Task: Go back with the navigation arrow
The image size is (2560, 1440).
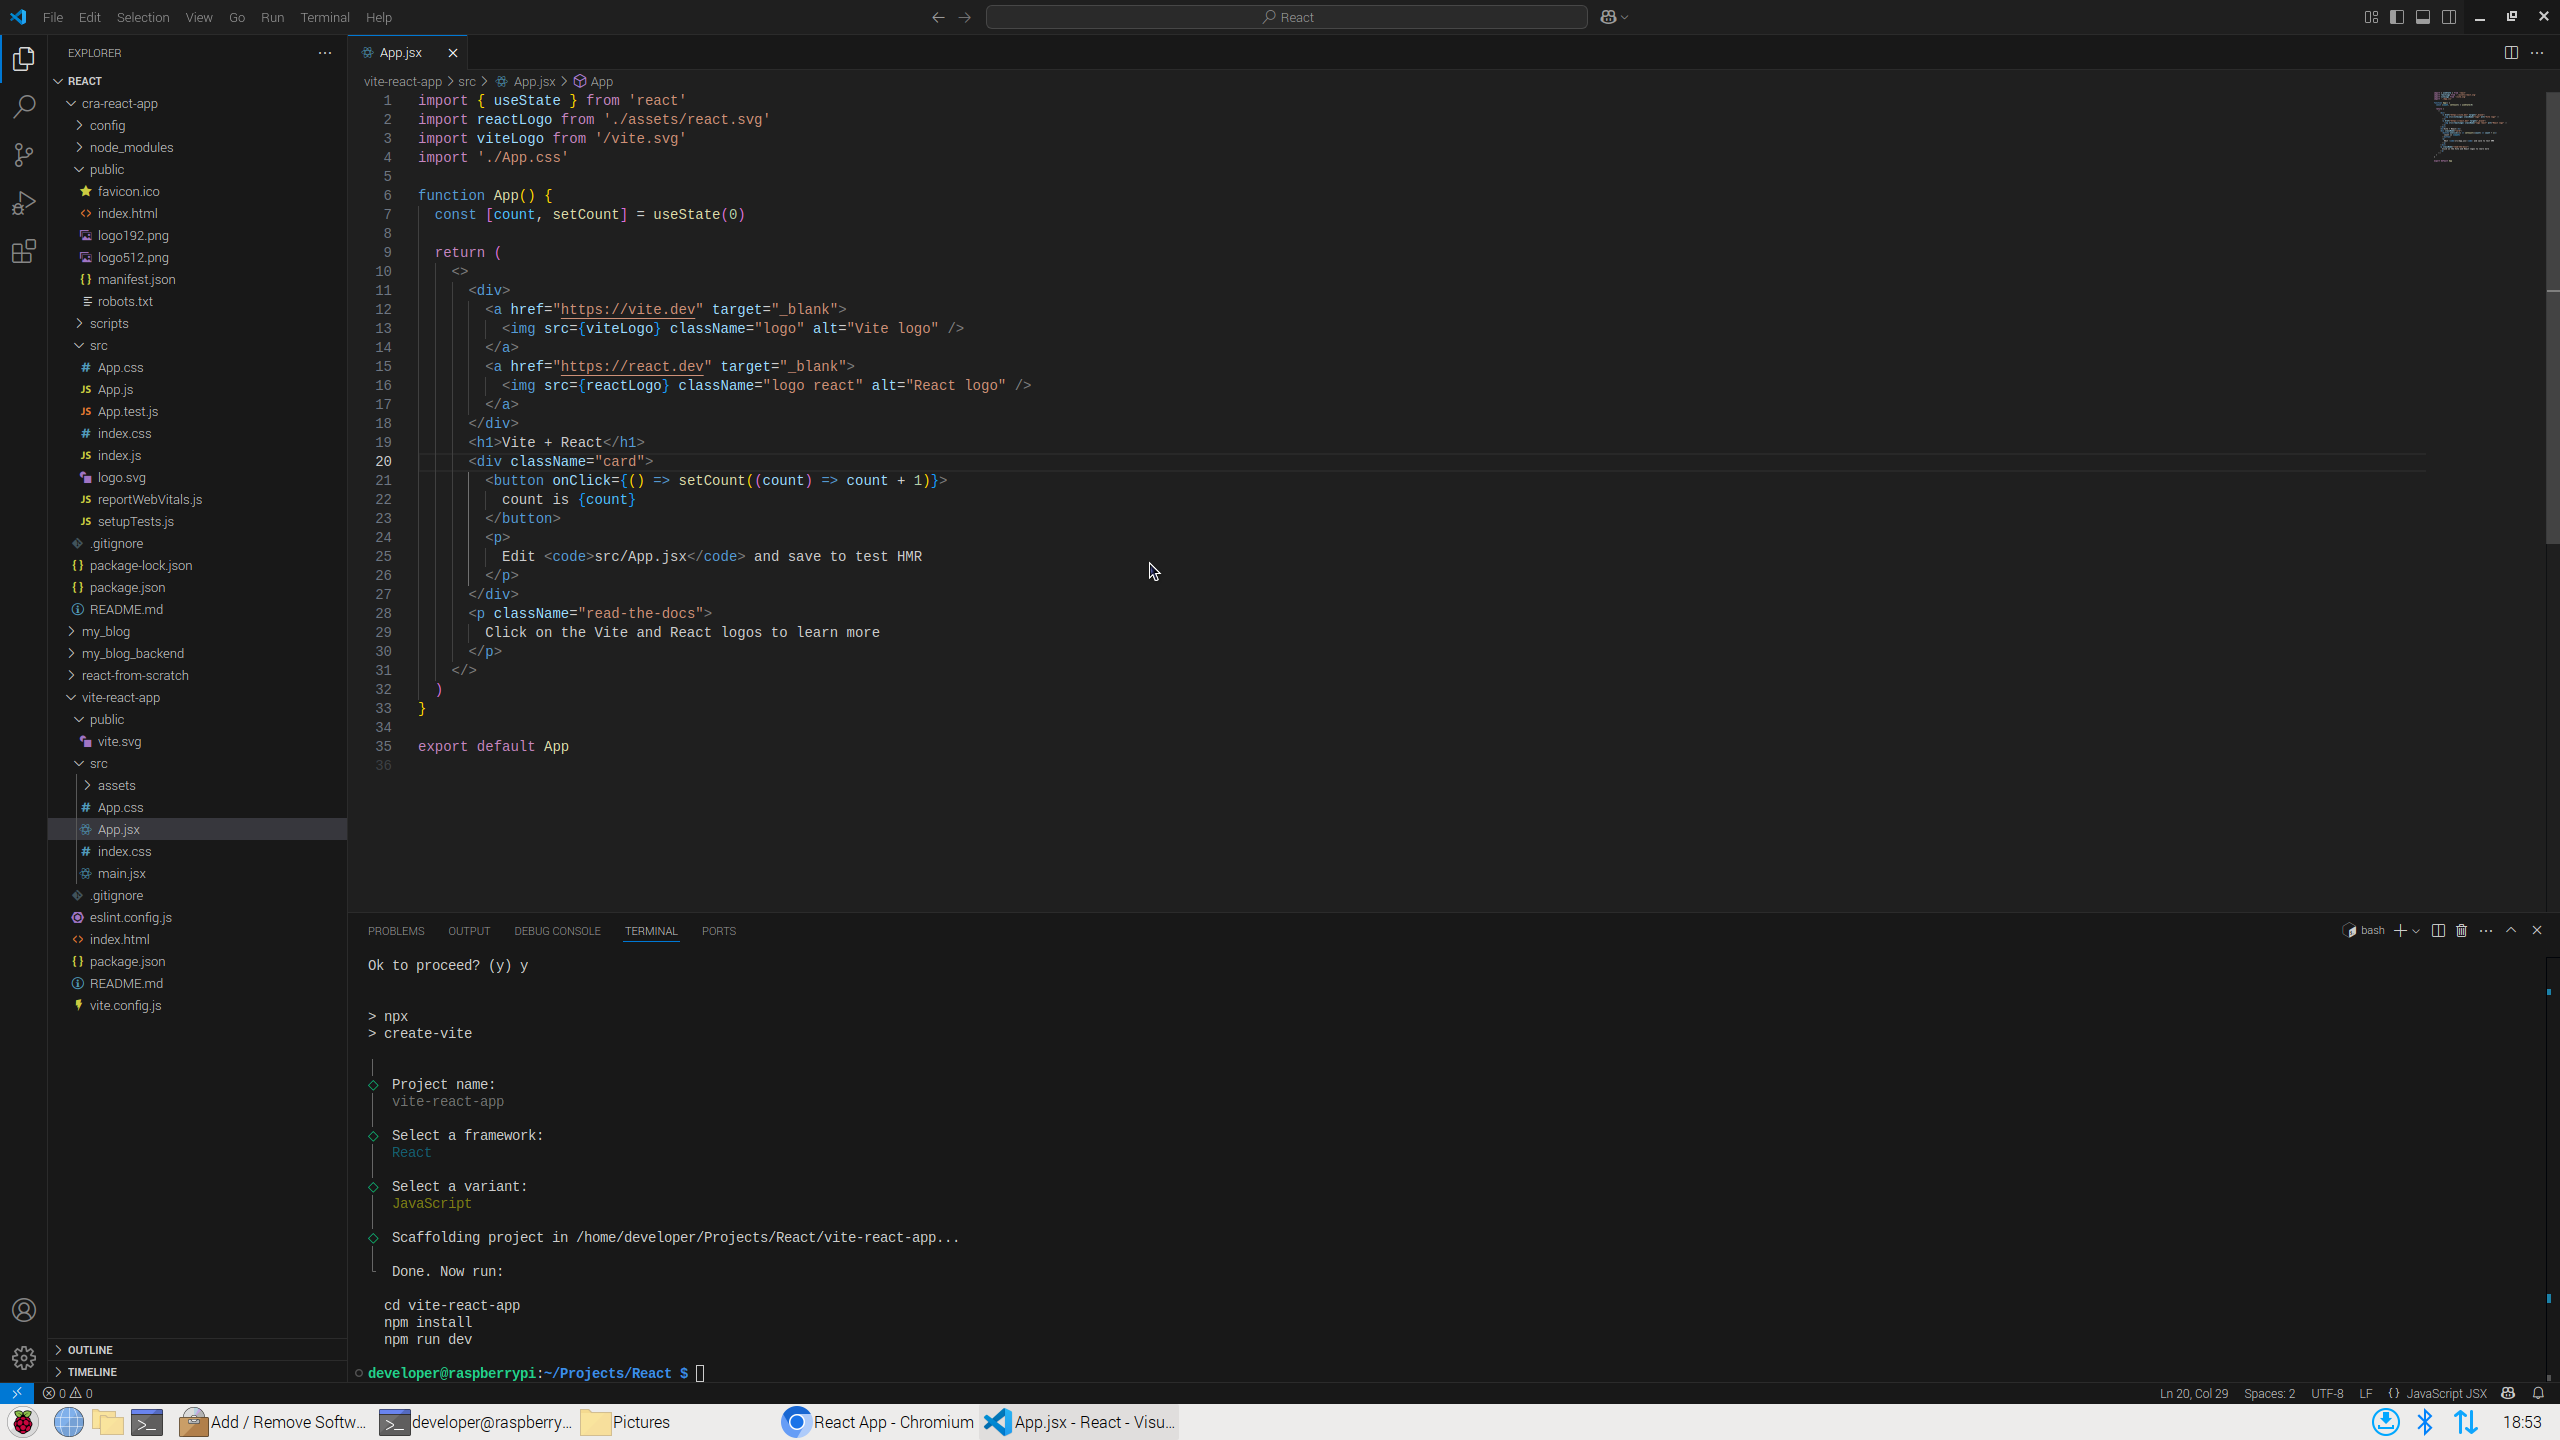Action: (938, 17)
